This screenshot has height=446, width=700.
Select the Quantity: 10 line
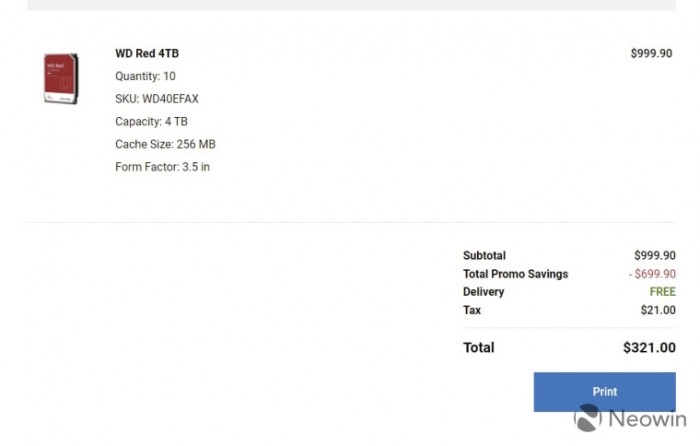pos(145,76)
